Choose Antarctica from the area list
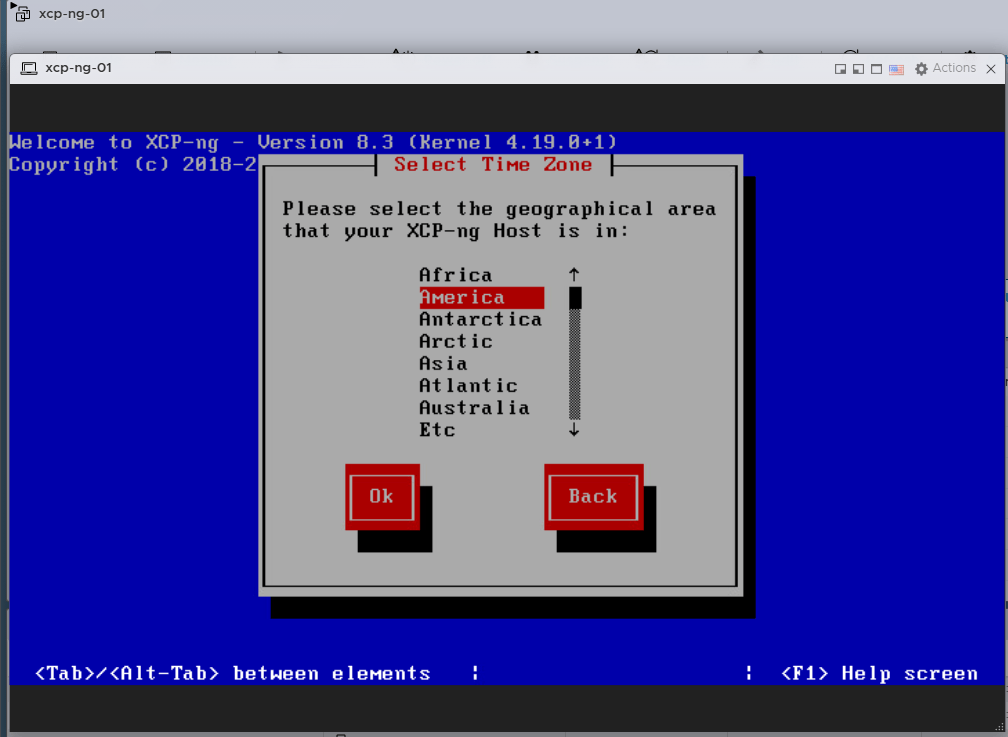Screen dimensions: 1008x737 coord(480,319)
